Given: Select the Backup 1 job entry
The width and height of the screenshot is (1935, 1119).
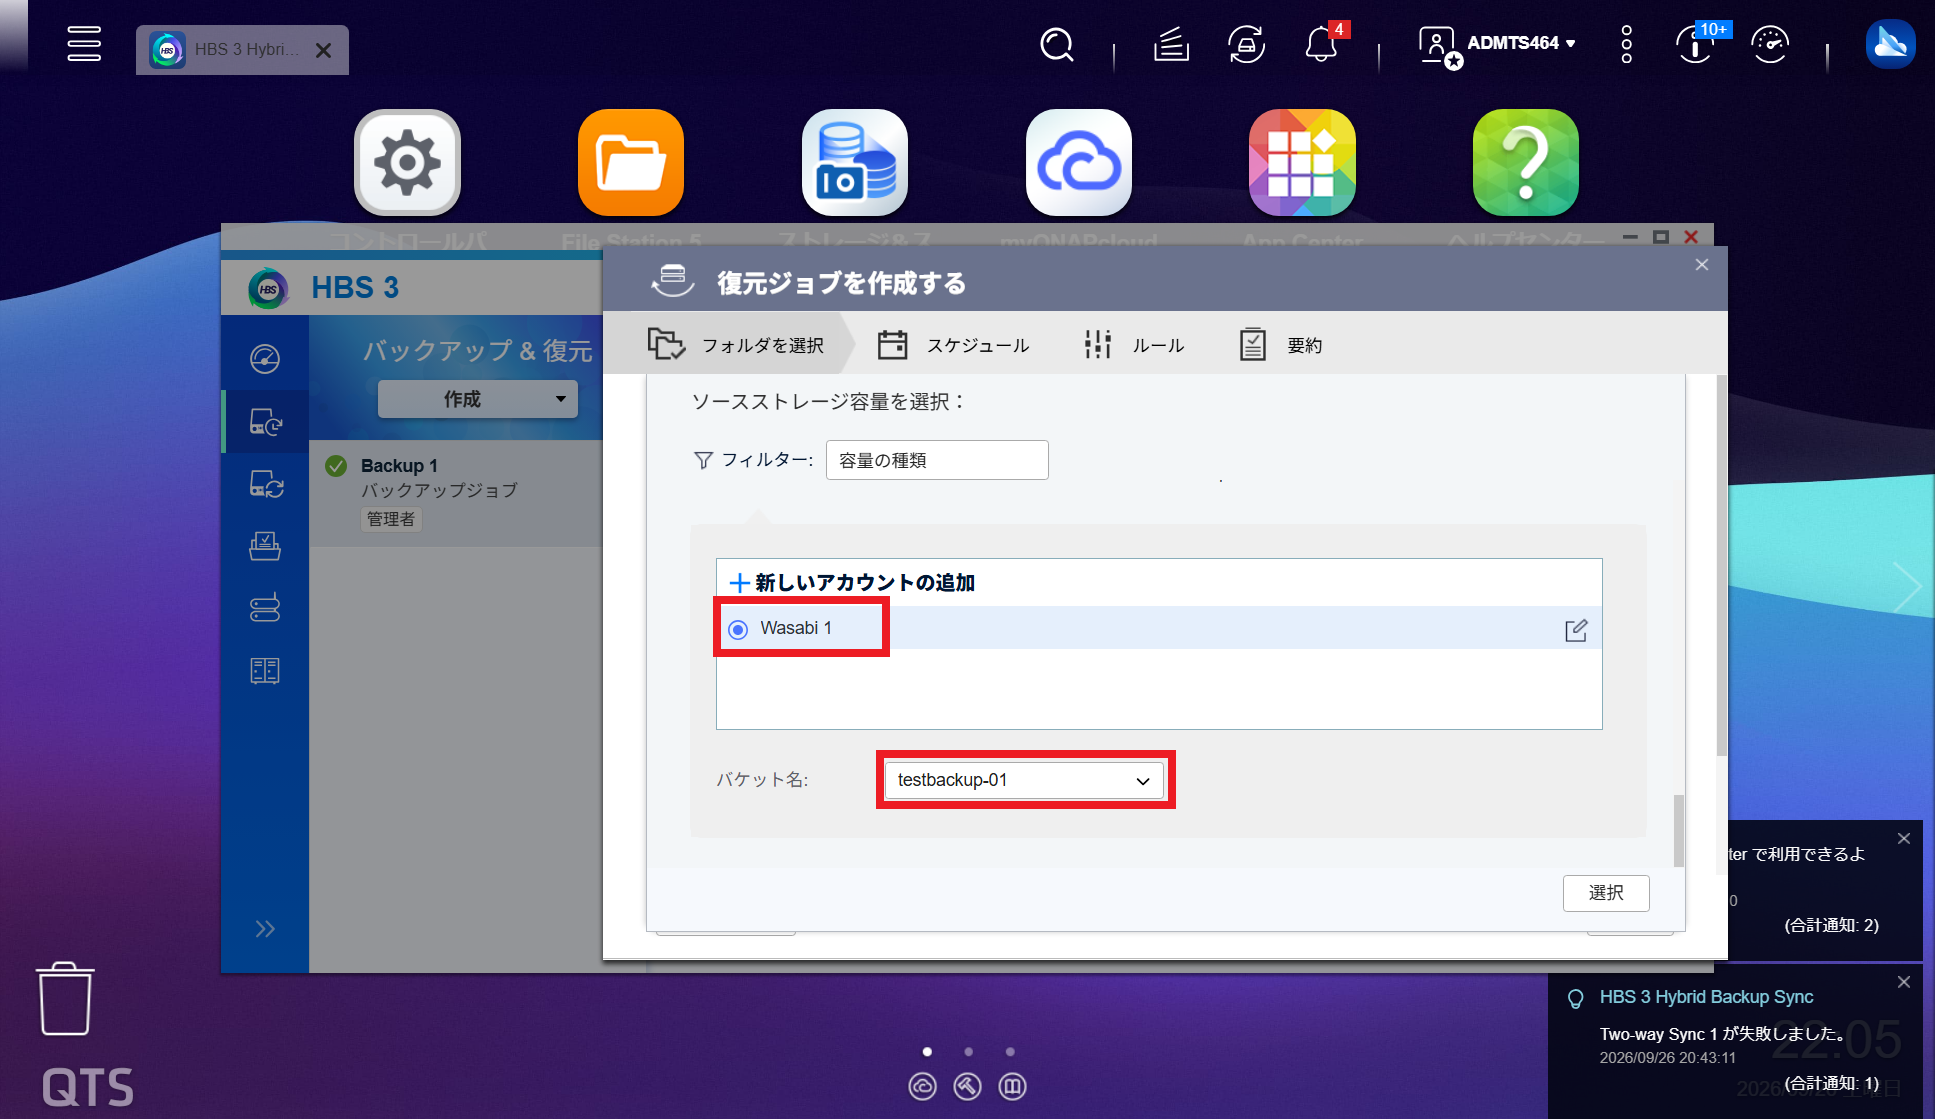Looking at the screenshot, I should pyautogui.click(x=456, y=492).
